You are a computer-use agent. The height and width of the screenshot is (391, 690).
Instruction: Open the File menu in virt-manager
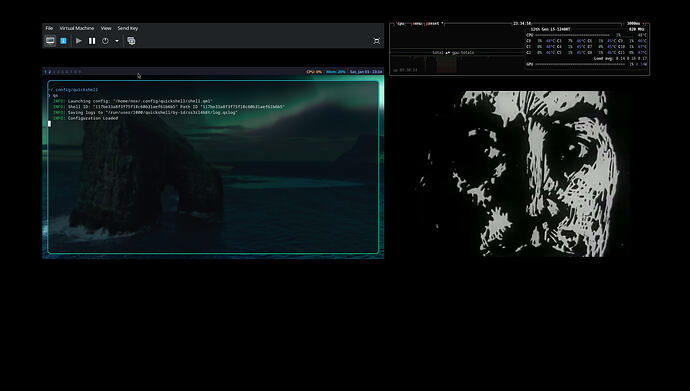pyautogui.click(x=49, y=28)
